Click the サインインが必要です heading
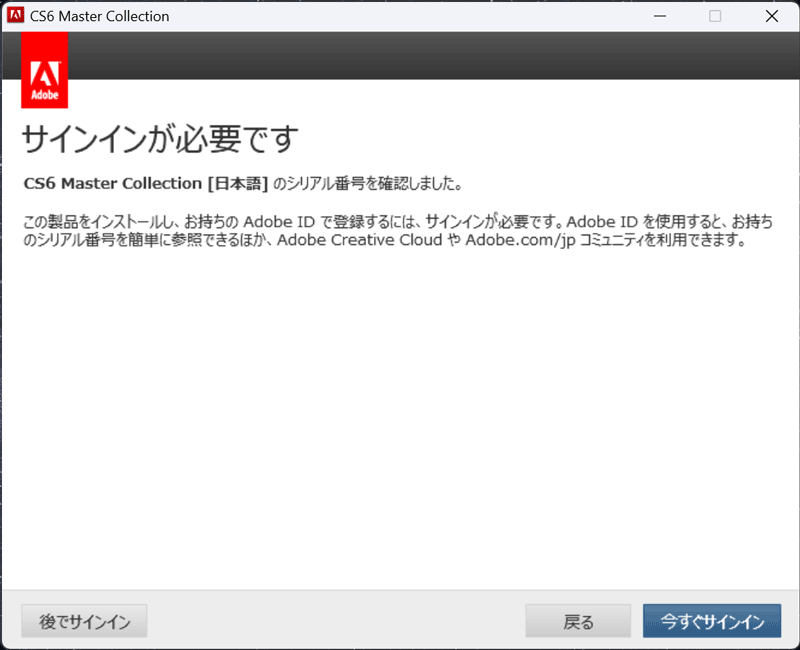The image size is (800, 650). point(160,139)
